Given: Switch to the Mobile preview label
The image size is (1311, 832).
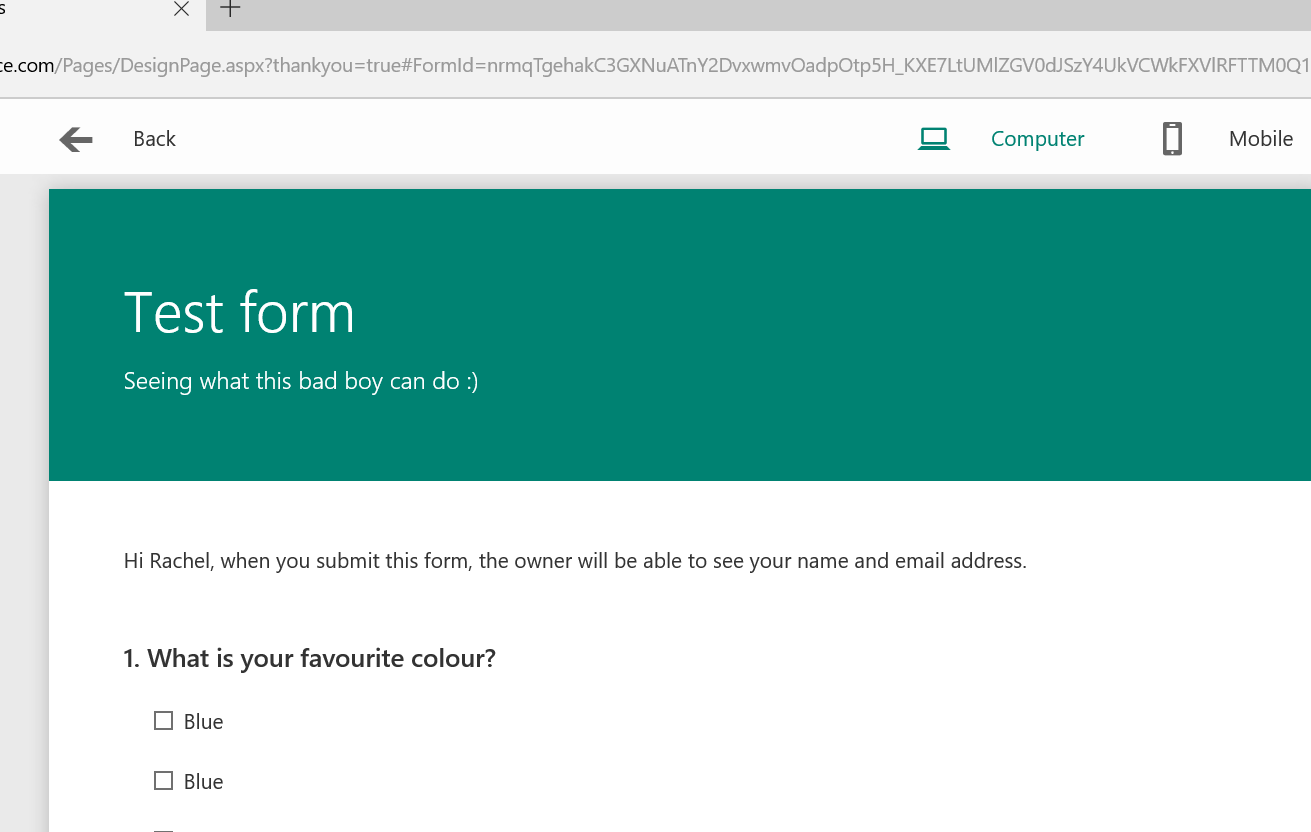Looking at the screenshot, I should tap(1260, 139).
